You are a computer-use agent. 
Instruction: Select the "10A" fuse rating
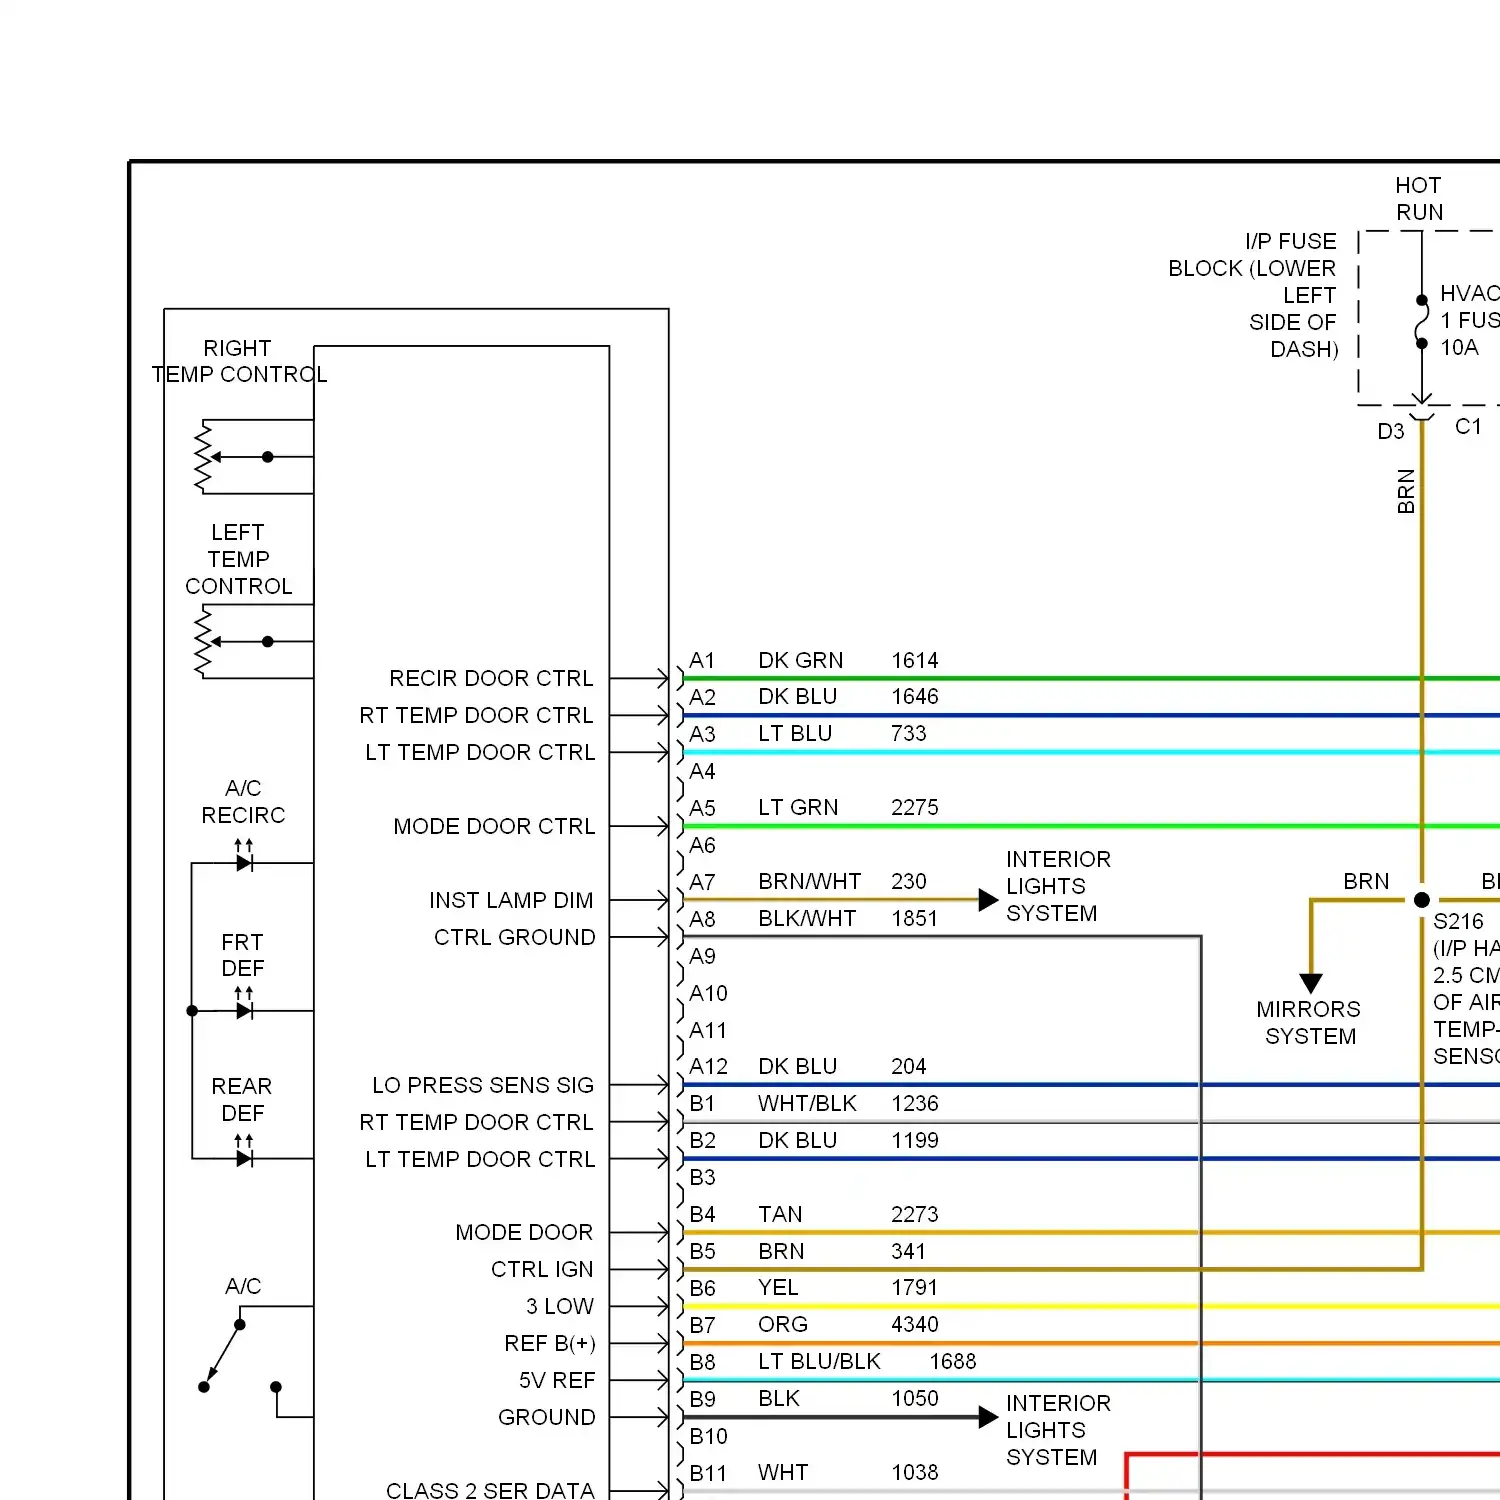coord(1459,347)
